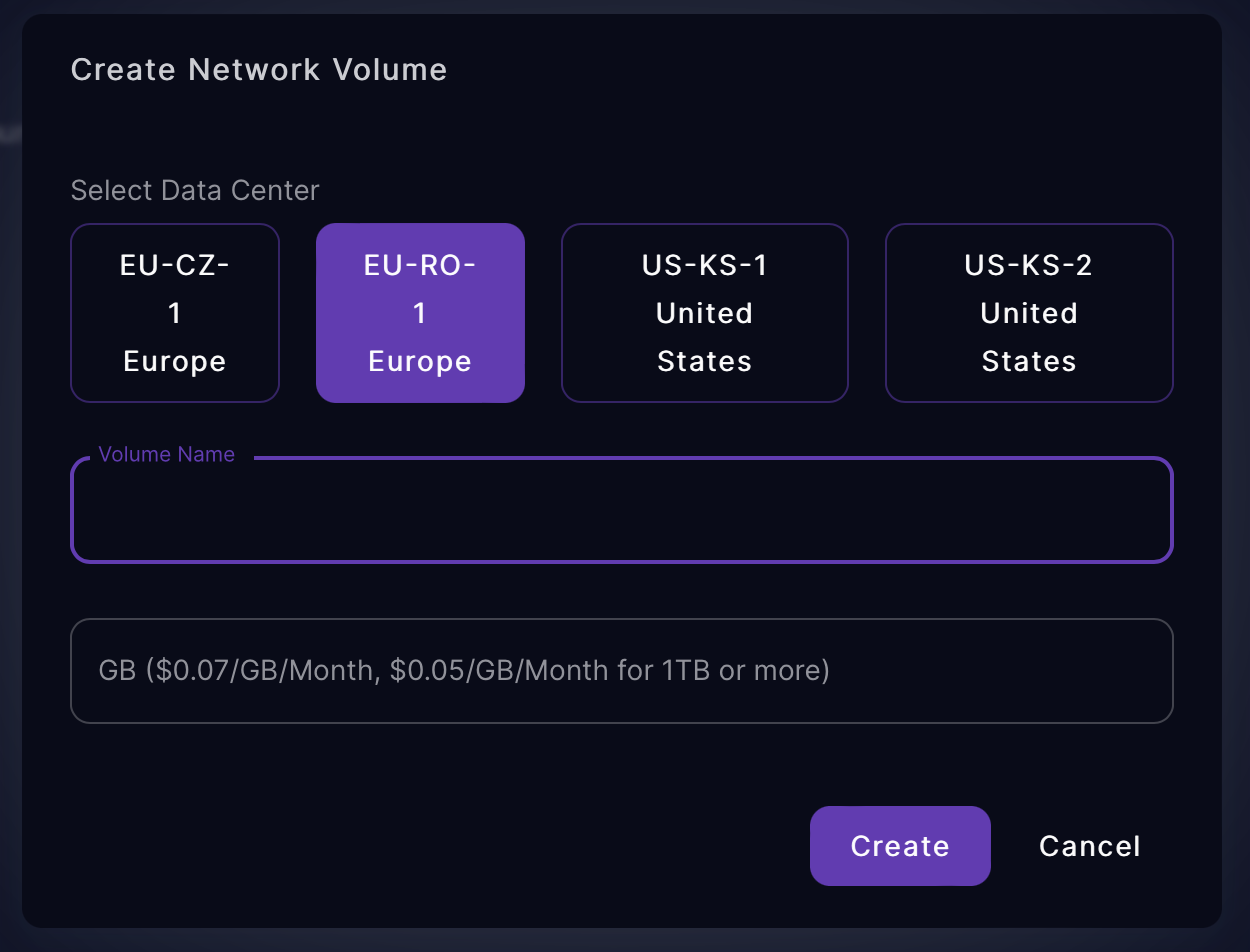
Task: Select US-KS-2 United States data center
Action: [x=1028, y=312]
